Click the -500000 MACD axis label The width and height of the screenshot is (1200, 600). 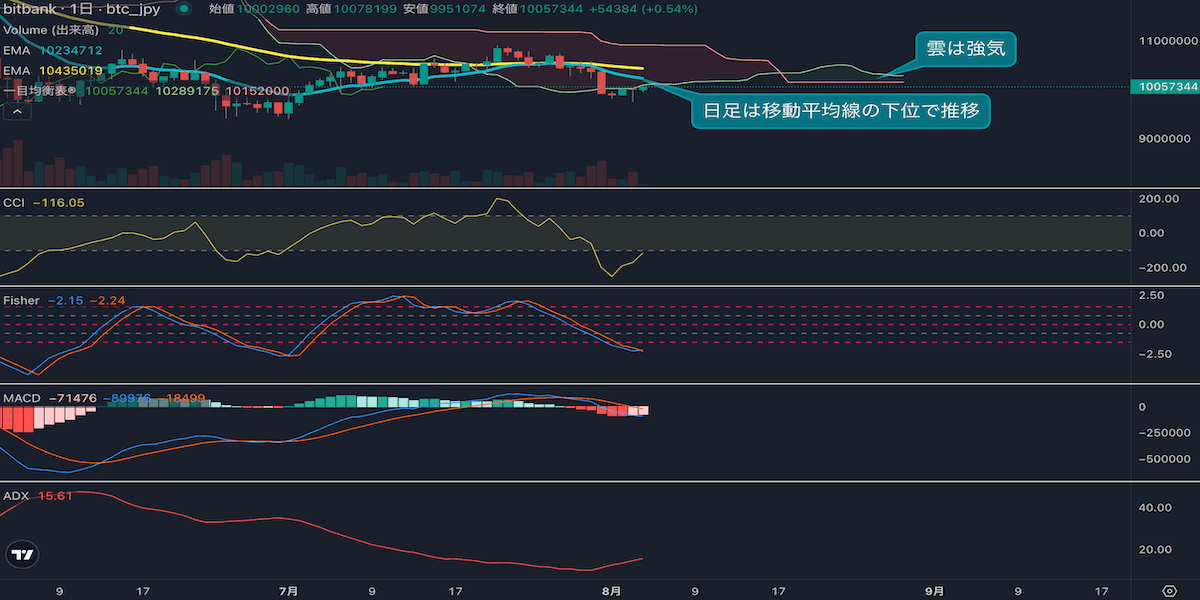[x=1163, y=459]
